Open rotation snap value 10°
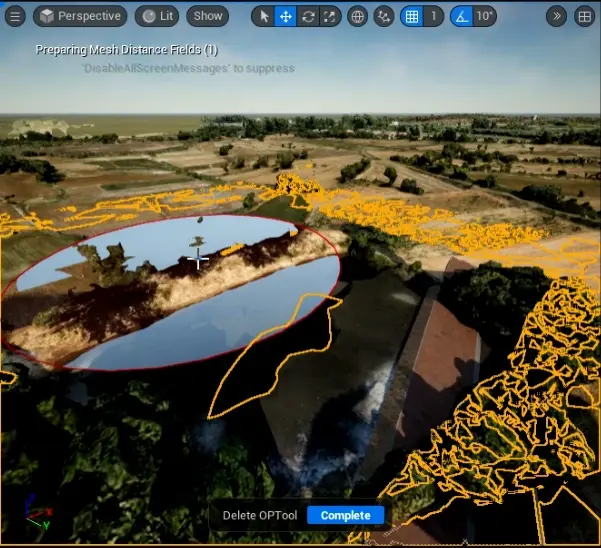The height and width of the screenshot is (548, 601). pos(484,16)
